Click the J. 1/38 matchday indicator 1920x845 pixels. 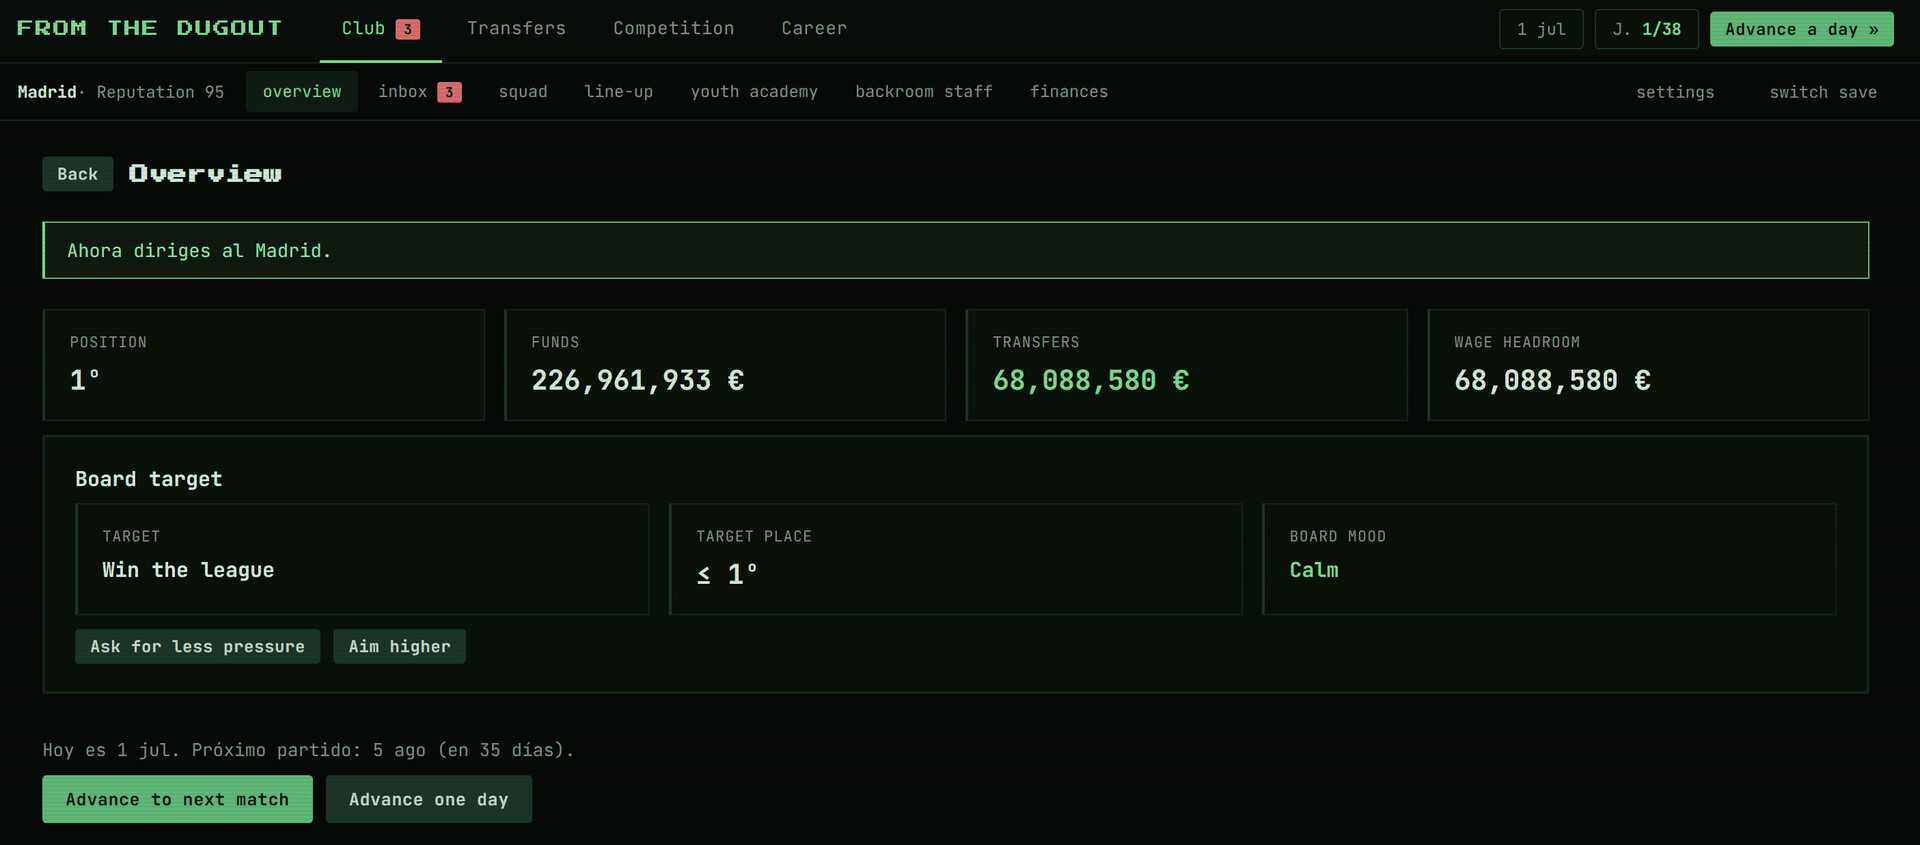point(1646,29)
